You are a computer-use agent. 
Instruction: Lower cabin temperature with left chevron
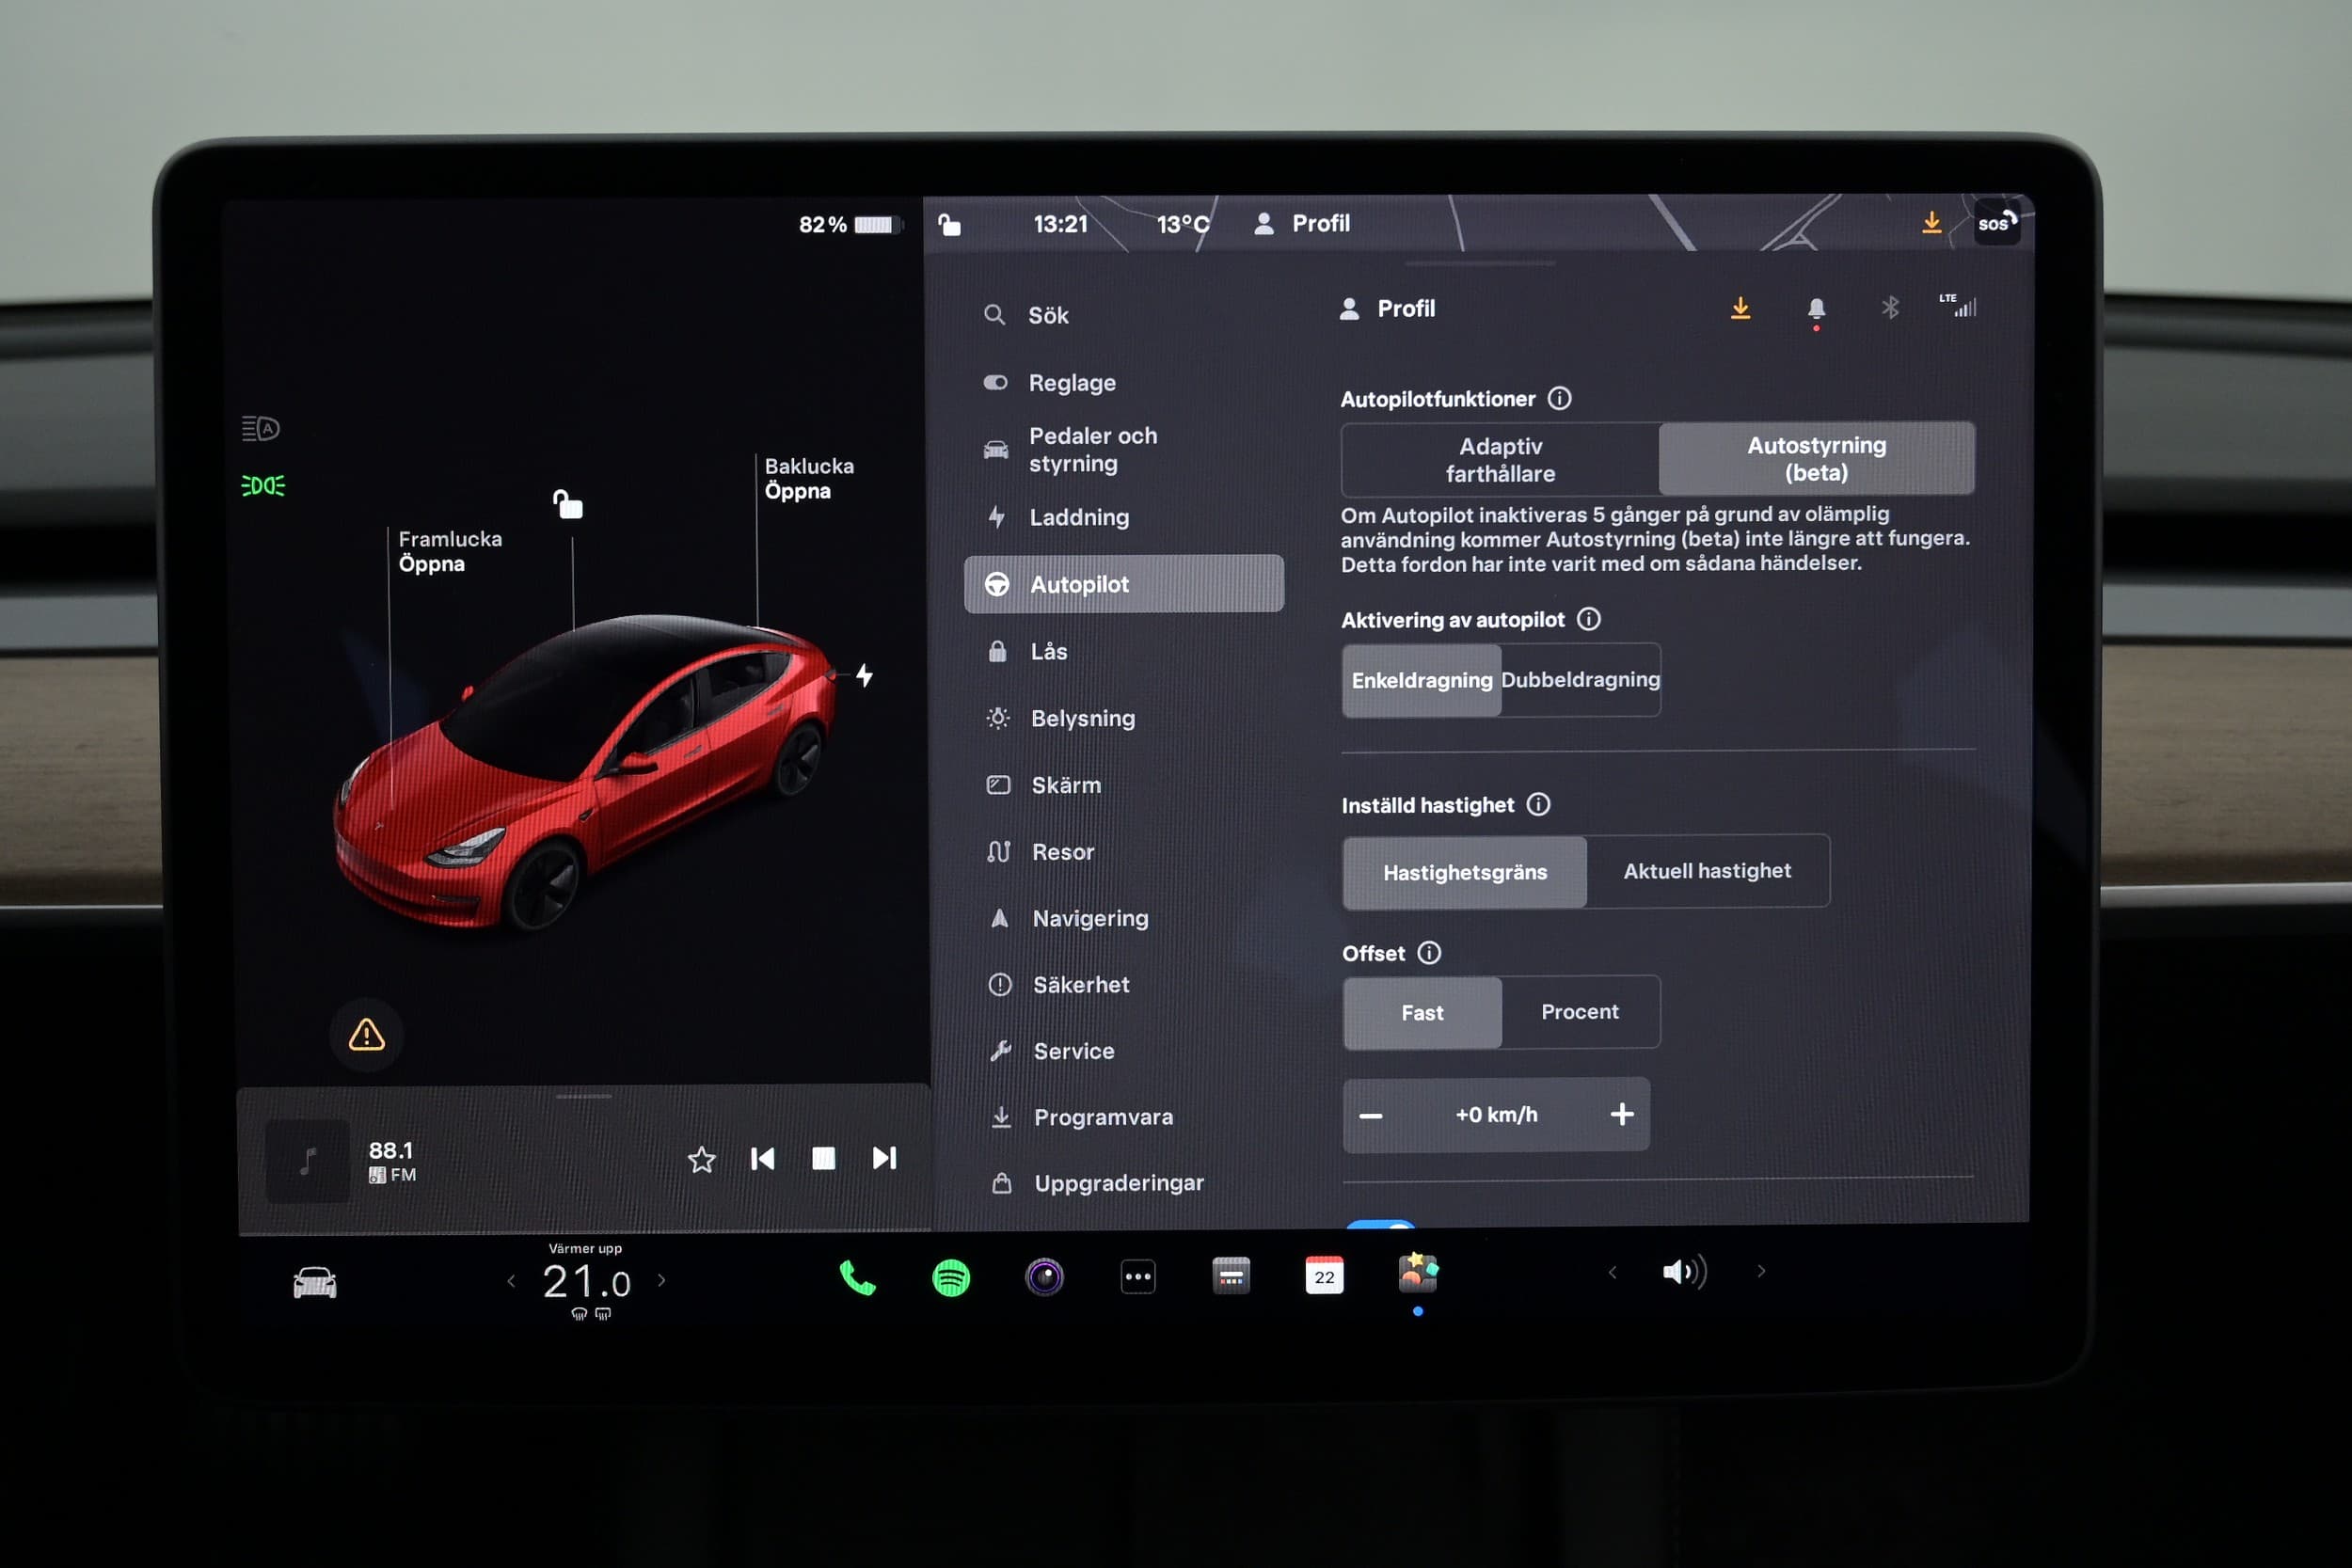click(x=511, y=1280)
